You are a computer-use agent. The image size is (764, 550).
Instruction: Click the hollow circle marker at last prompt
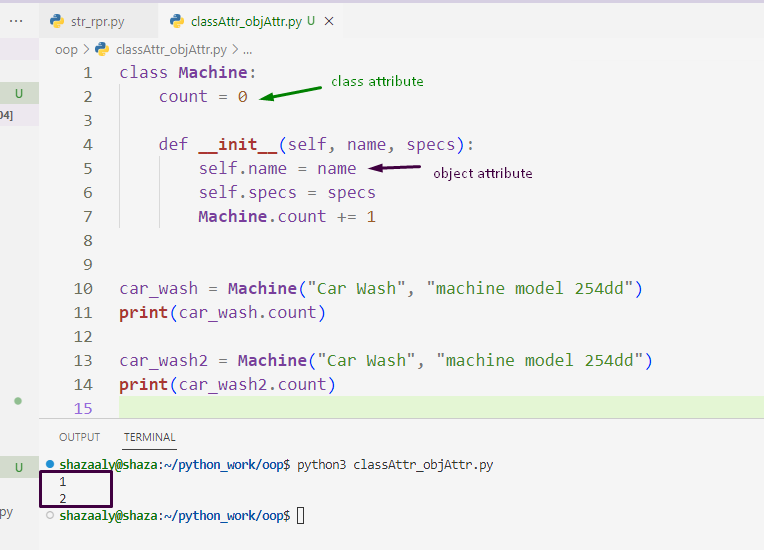pyautogui.click(x=50, y=515)
